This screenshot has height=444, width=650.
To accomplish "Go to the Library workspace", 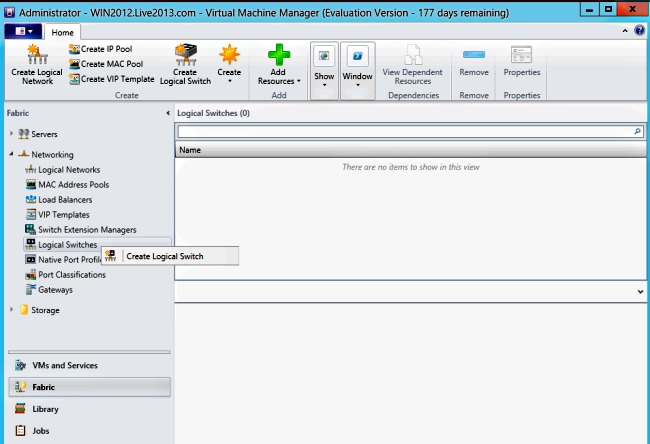I will pyautogui.click(x=90, y=409).
